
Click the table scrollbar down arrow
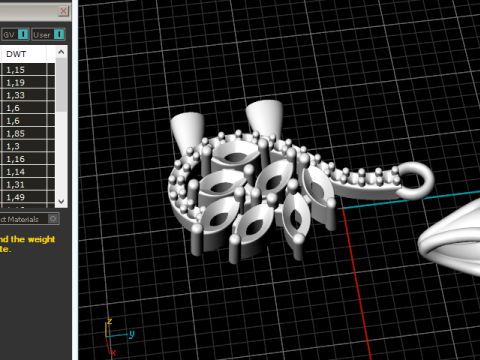(61, 201)
